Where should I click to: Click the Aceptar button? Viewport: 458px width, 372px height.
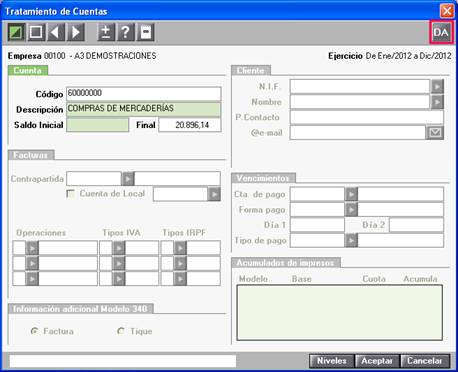[377, 361]
